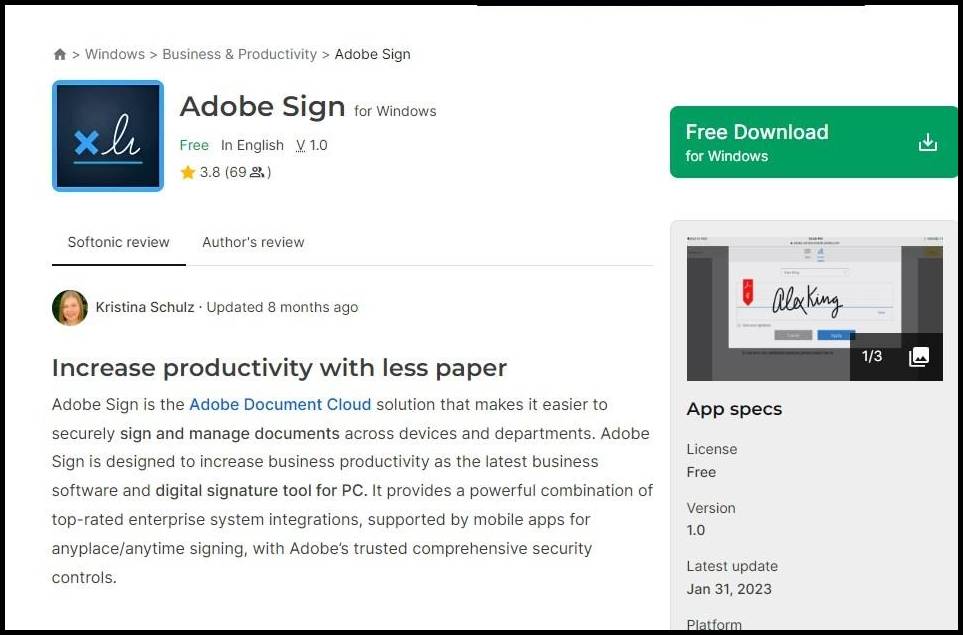Switch to Author's review tab

click(x=253, y=242)
